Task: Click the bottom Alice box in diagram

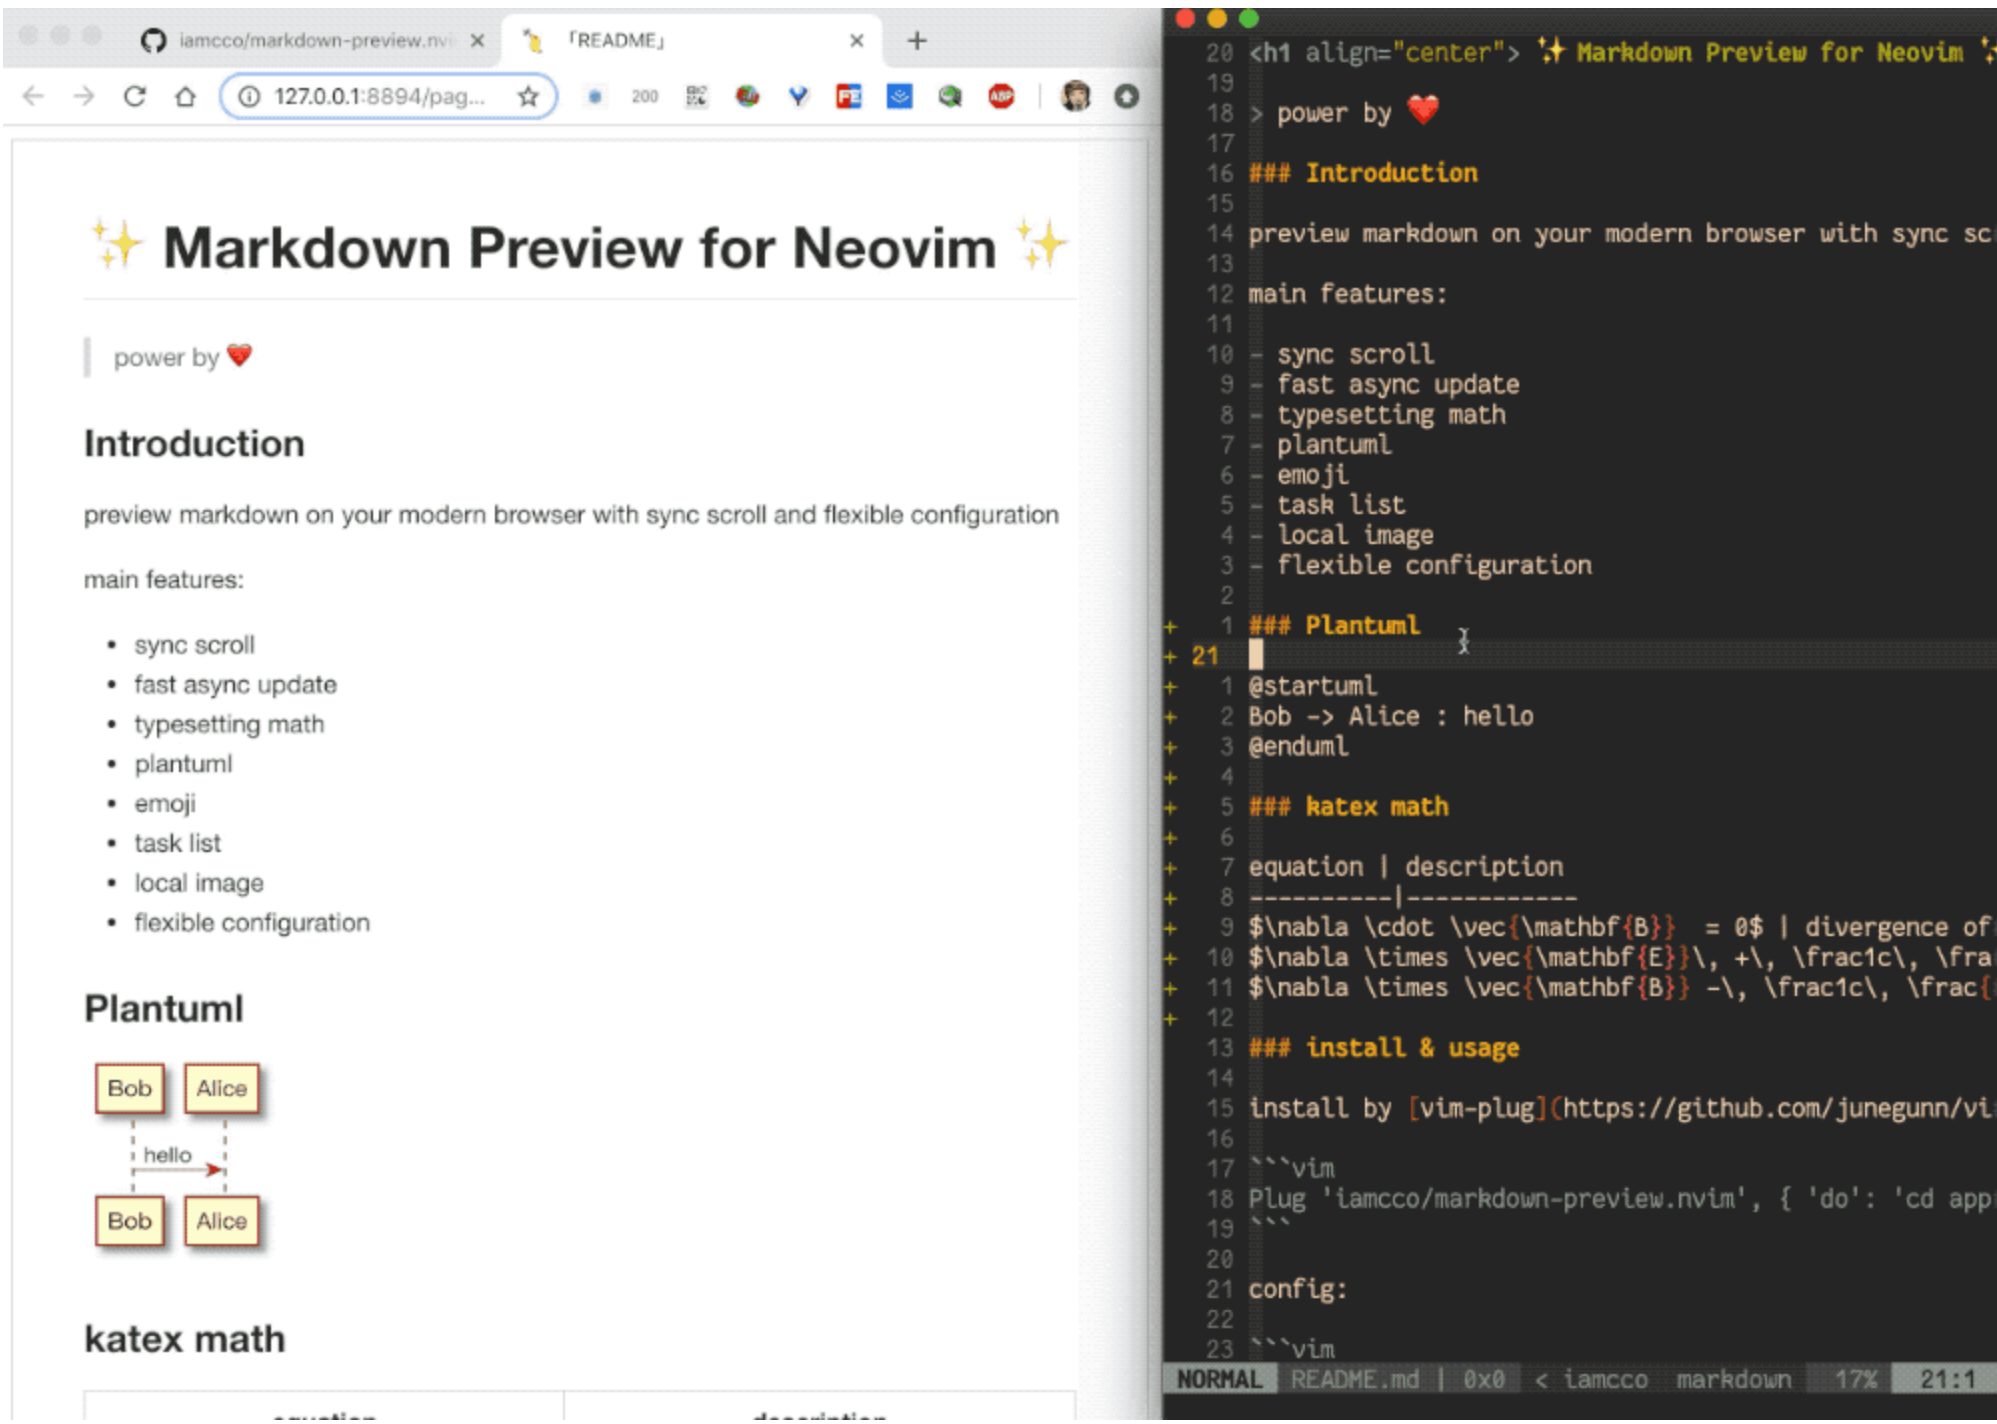Action: [221, 1221]
